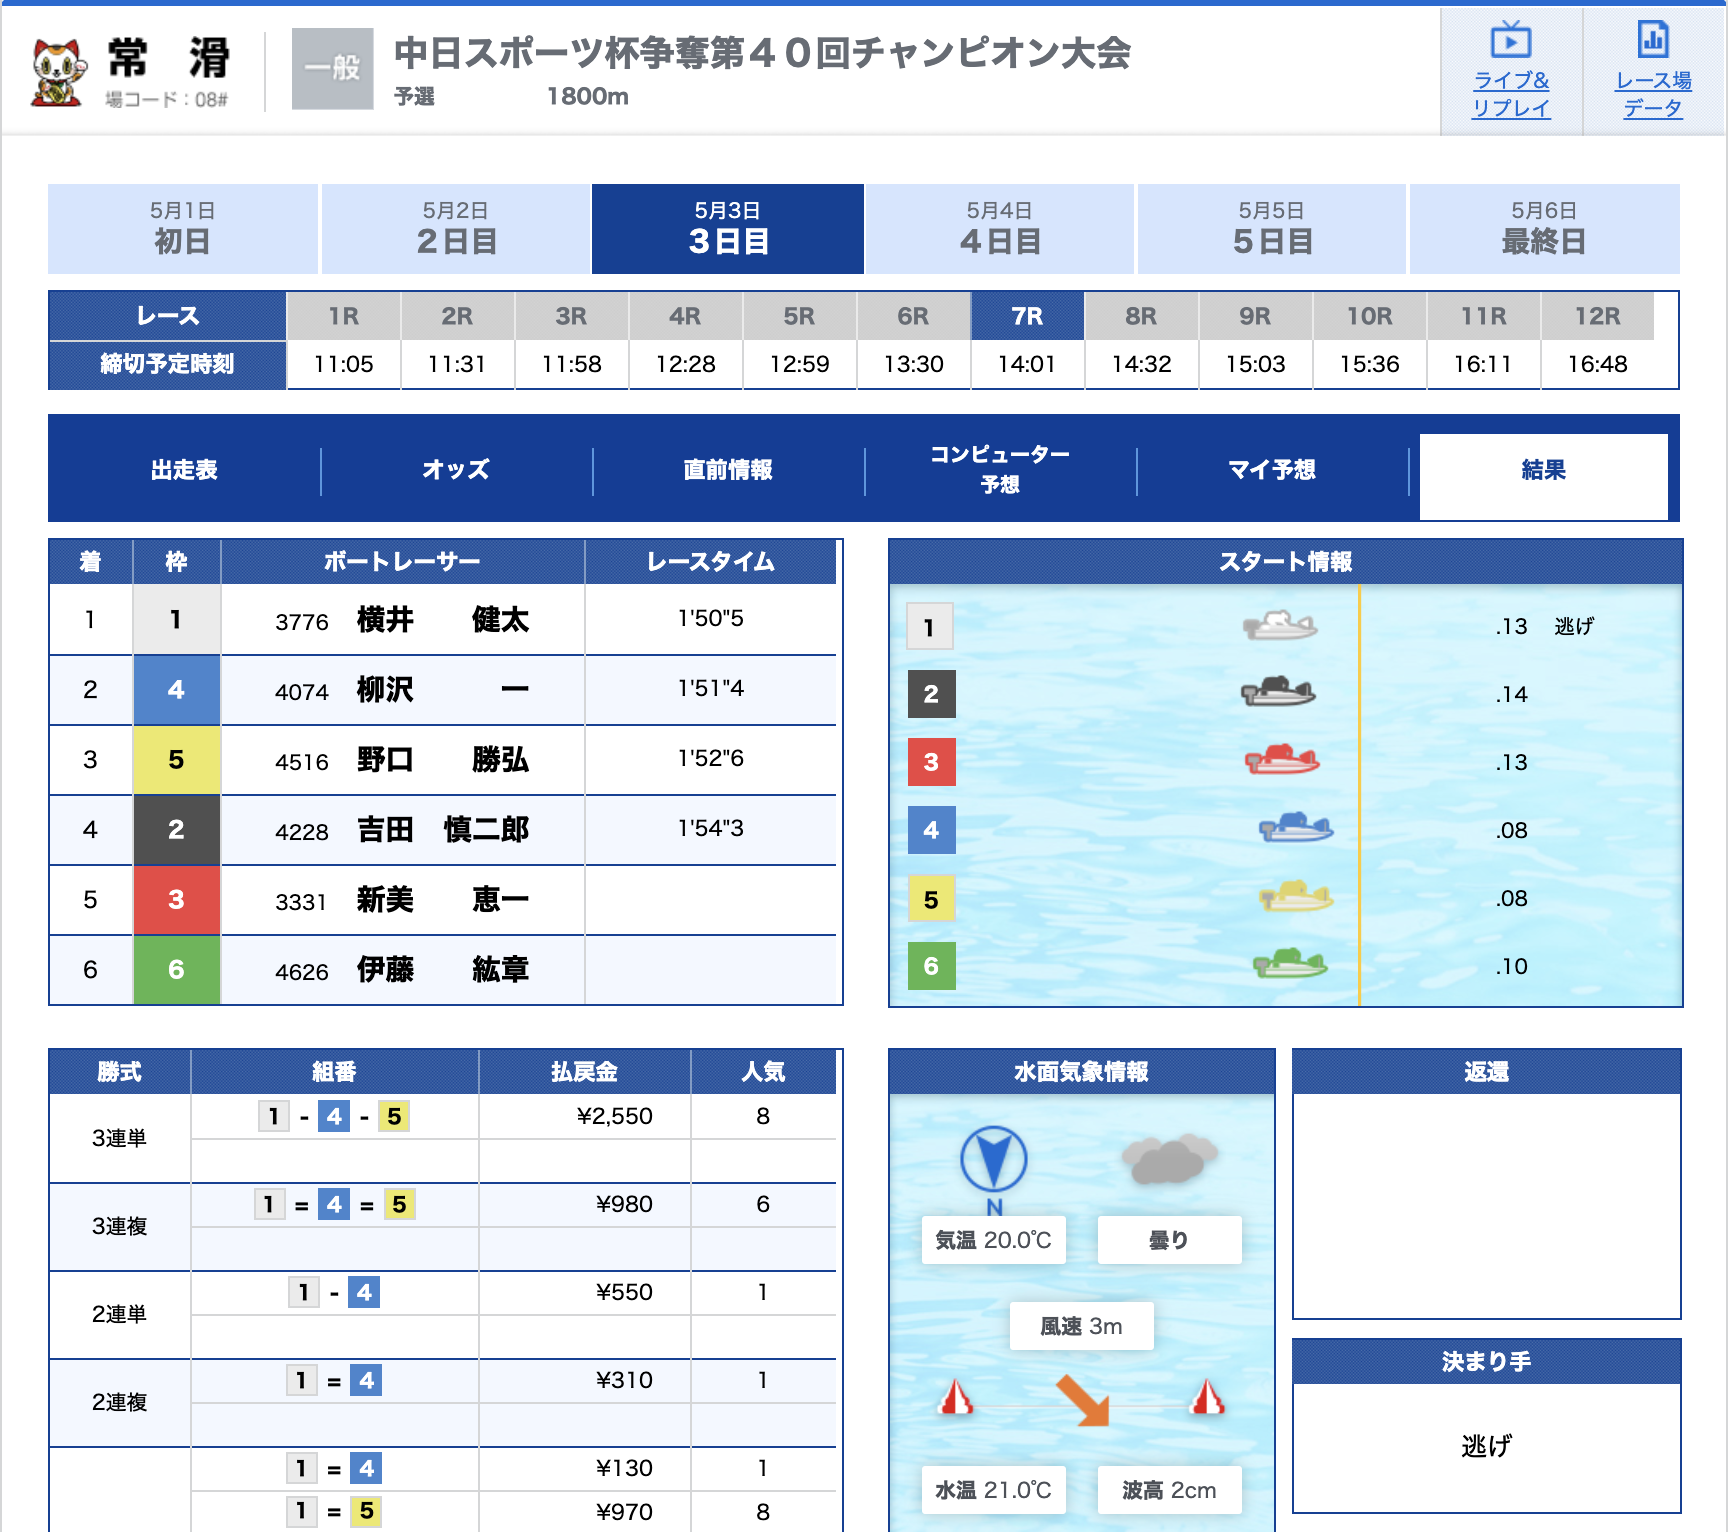Open the ライブ&リプレイ video icon
Image resolution: width=1728 pixels, height=1532 pixels.
pyautogui.click(x=1510, y=41)
